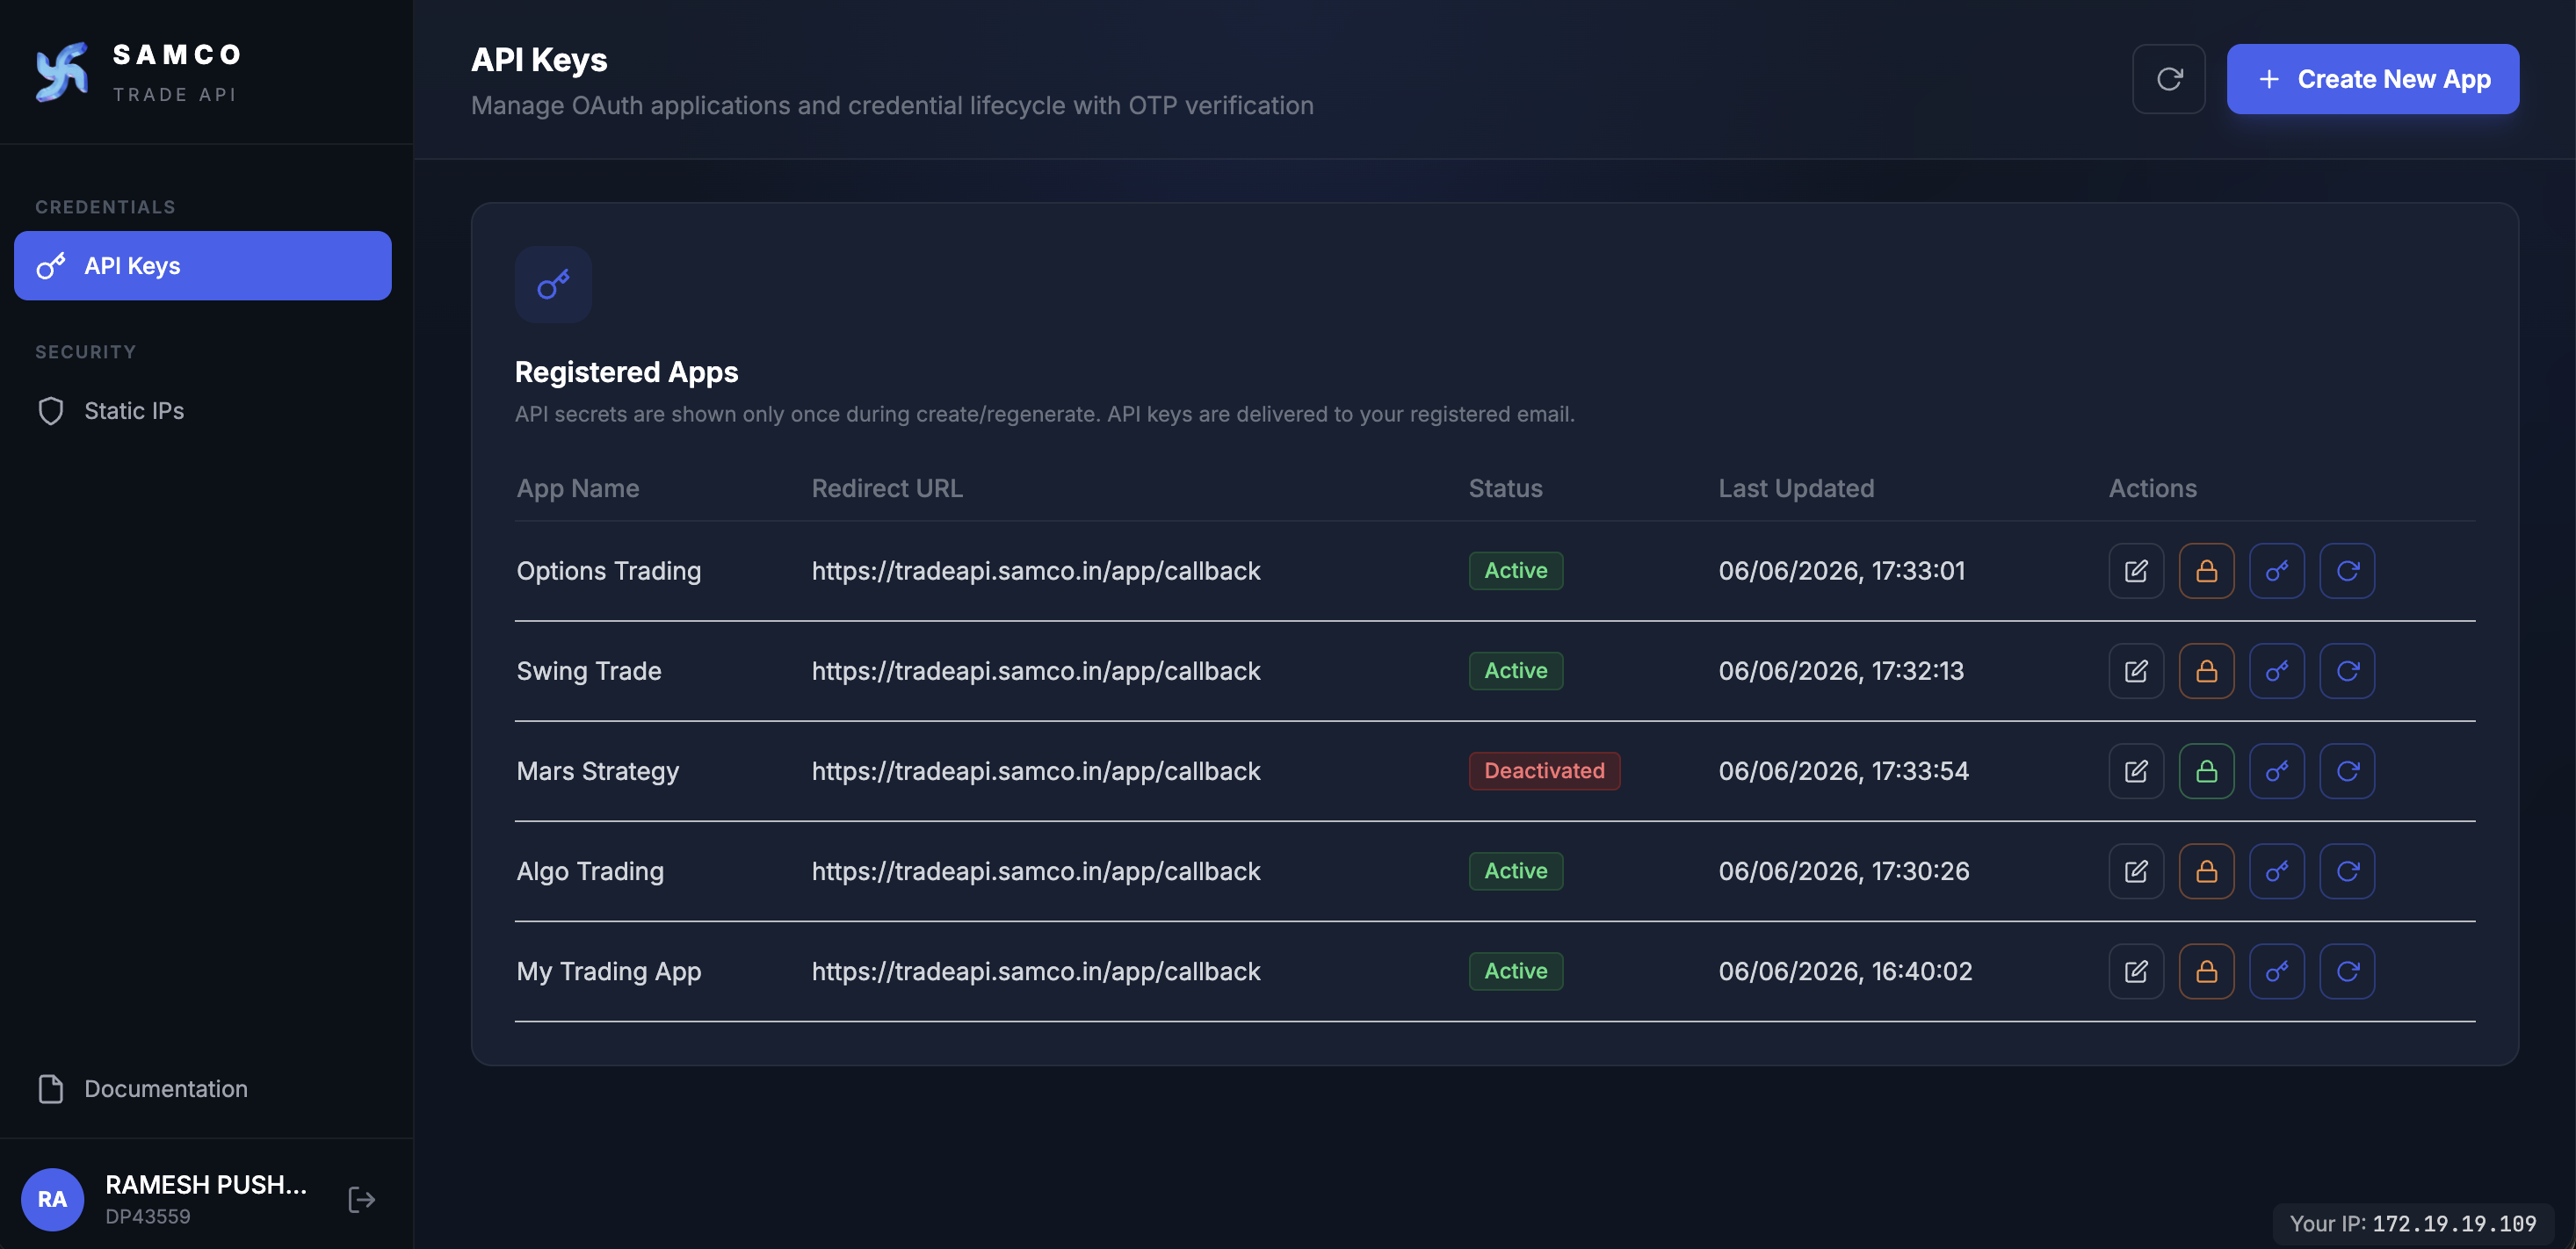Select the My Trading App name
2576x1249 pixels.
tap(609, 971)
